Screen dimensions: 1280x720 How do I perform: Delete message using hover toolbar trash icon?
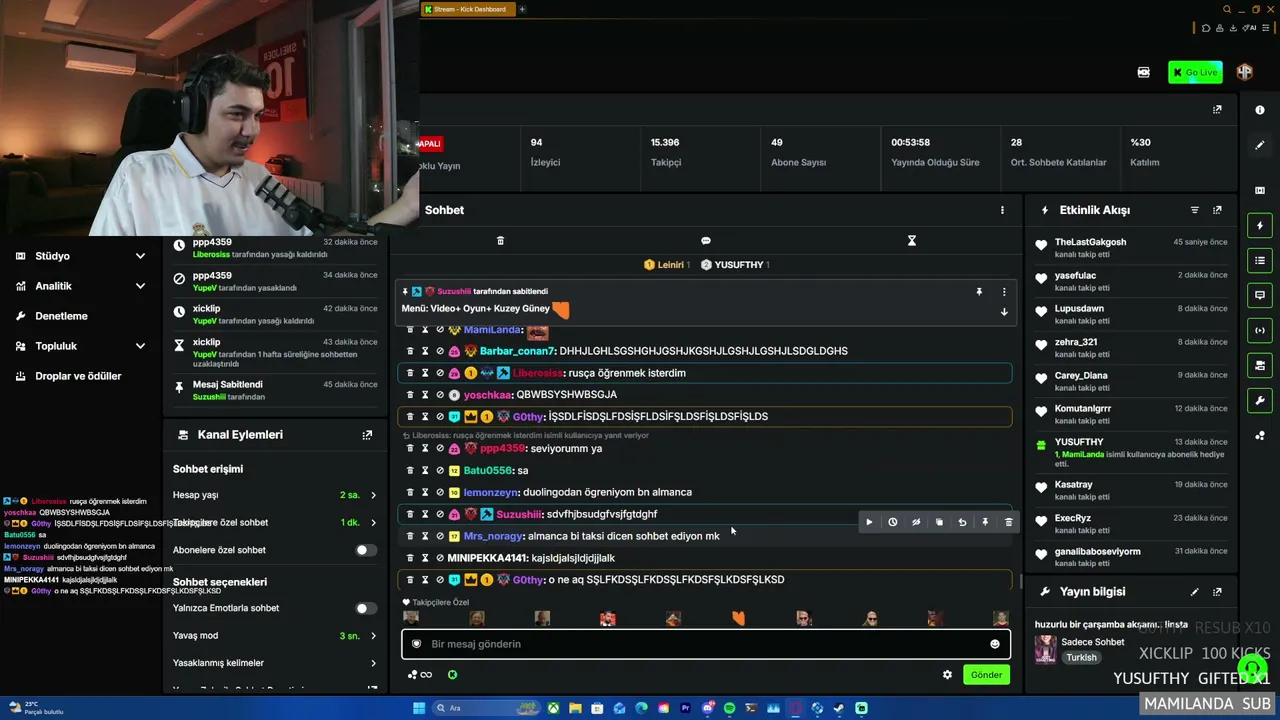(1008, 522)
